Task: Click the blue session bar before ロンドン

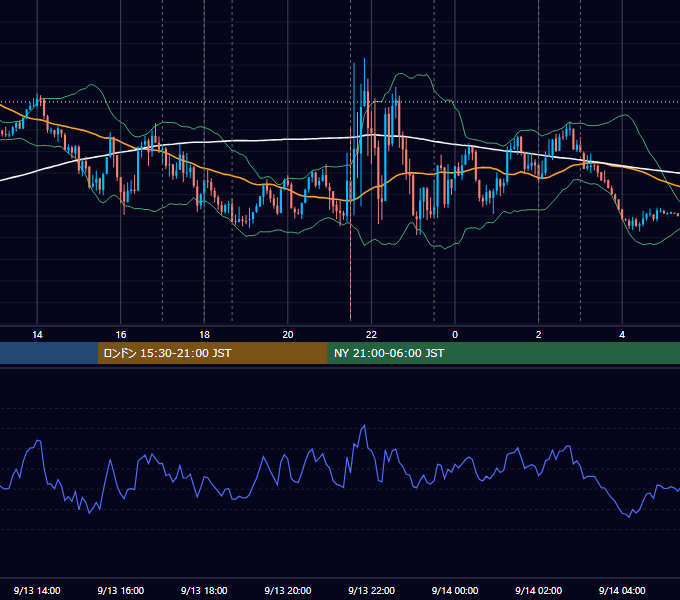Action: [49, 353]
